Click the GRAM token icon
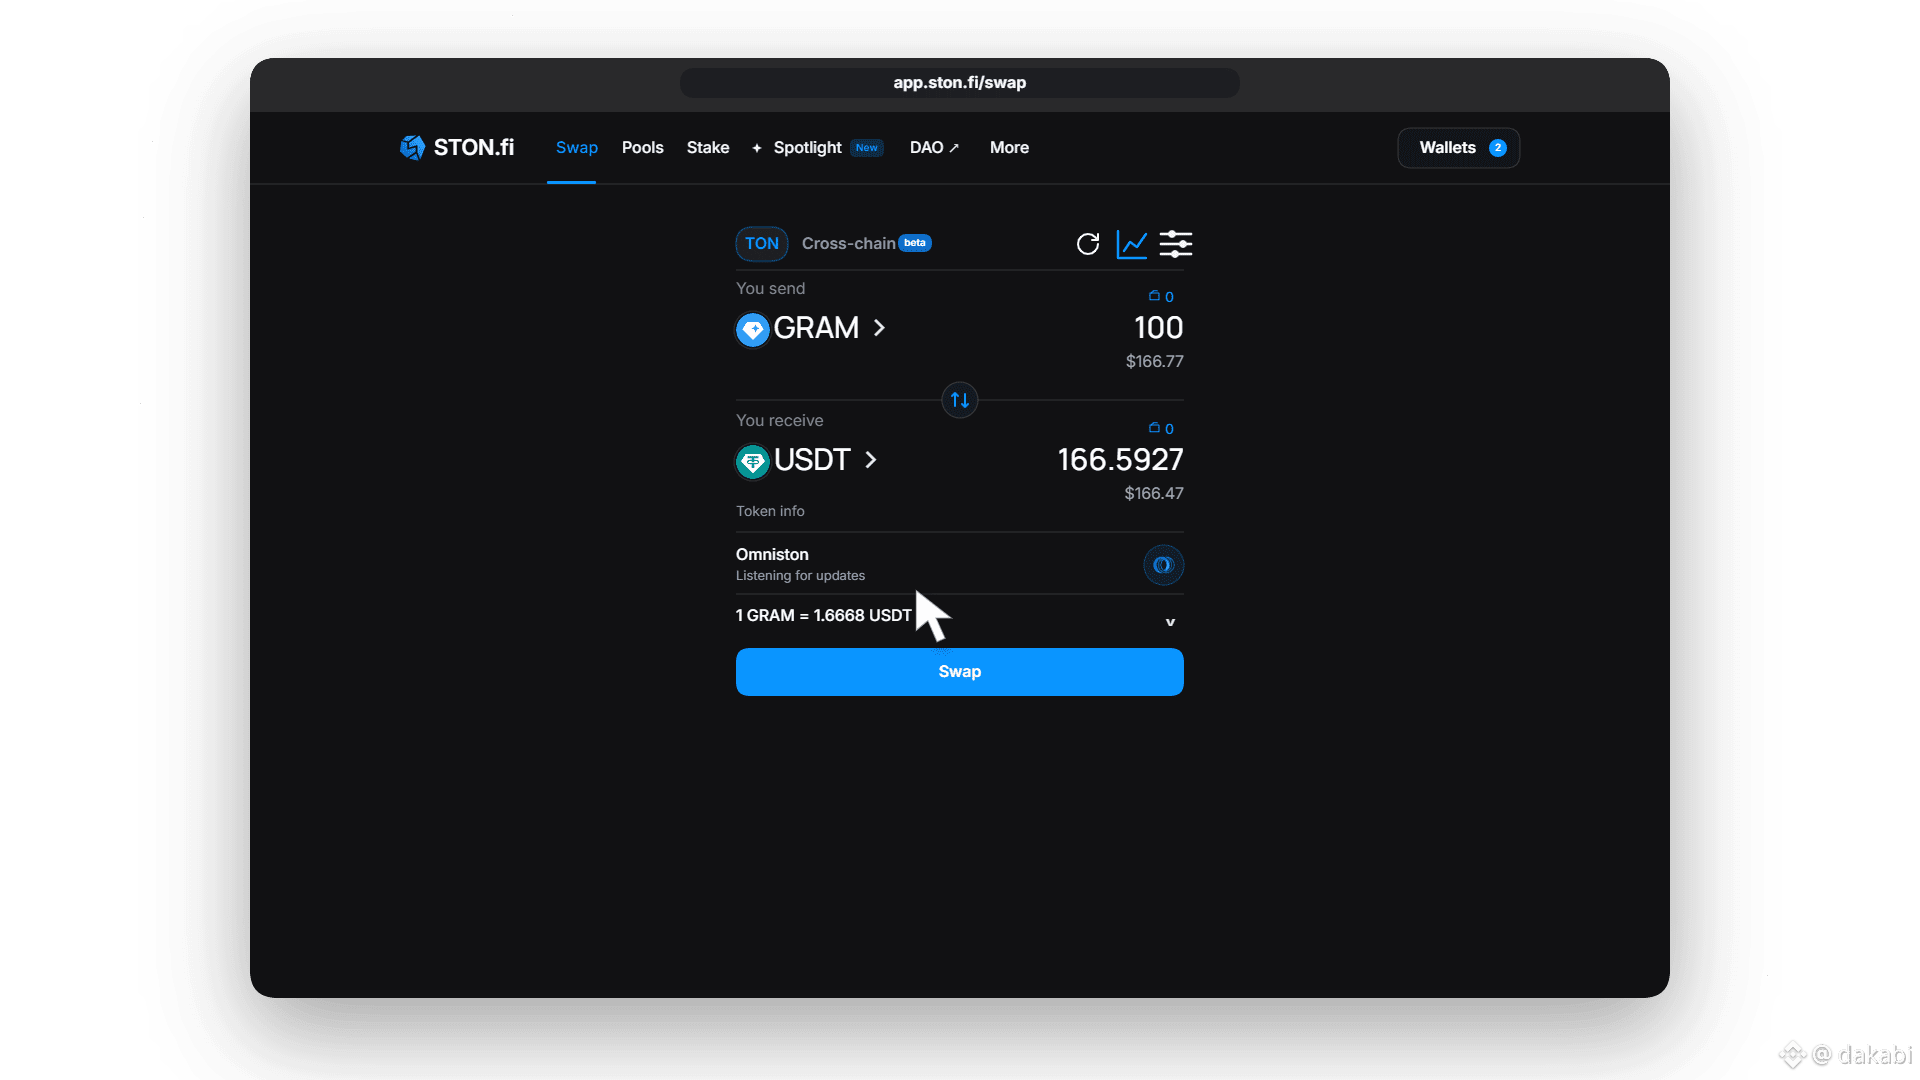The height and width of the screenshot is (1080, 1920). 753,329
